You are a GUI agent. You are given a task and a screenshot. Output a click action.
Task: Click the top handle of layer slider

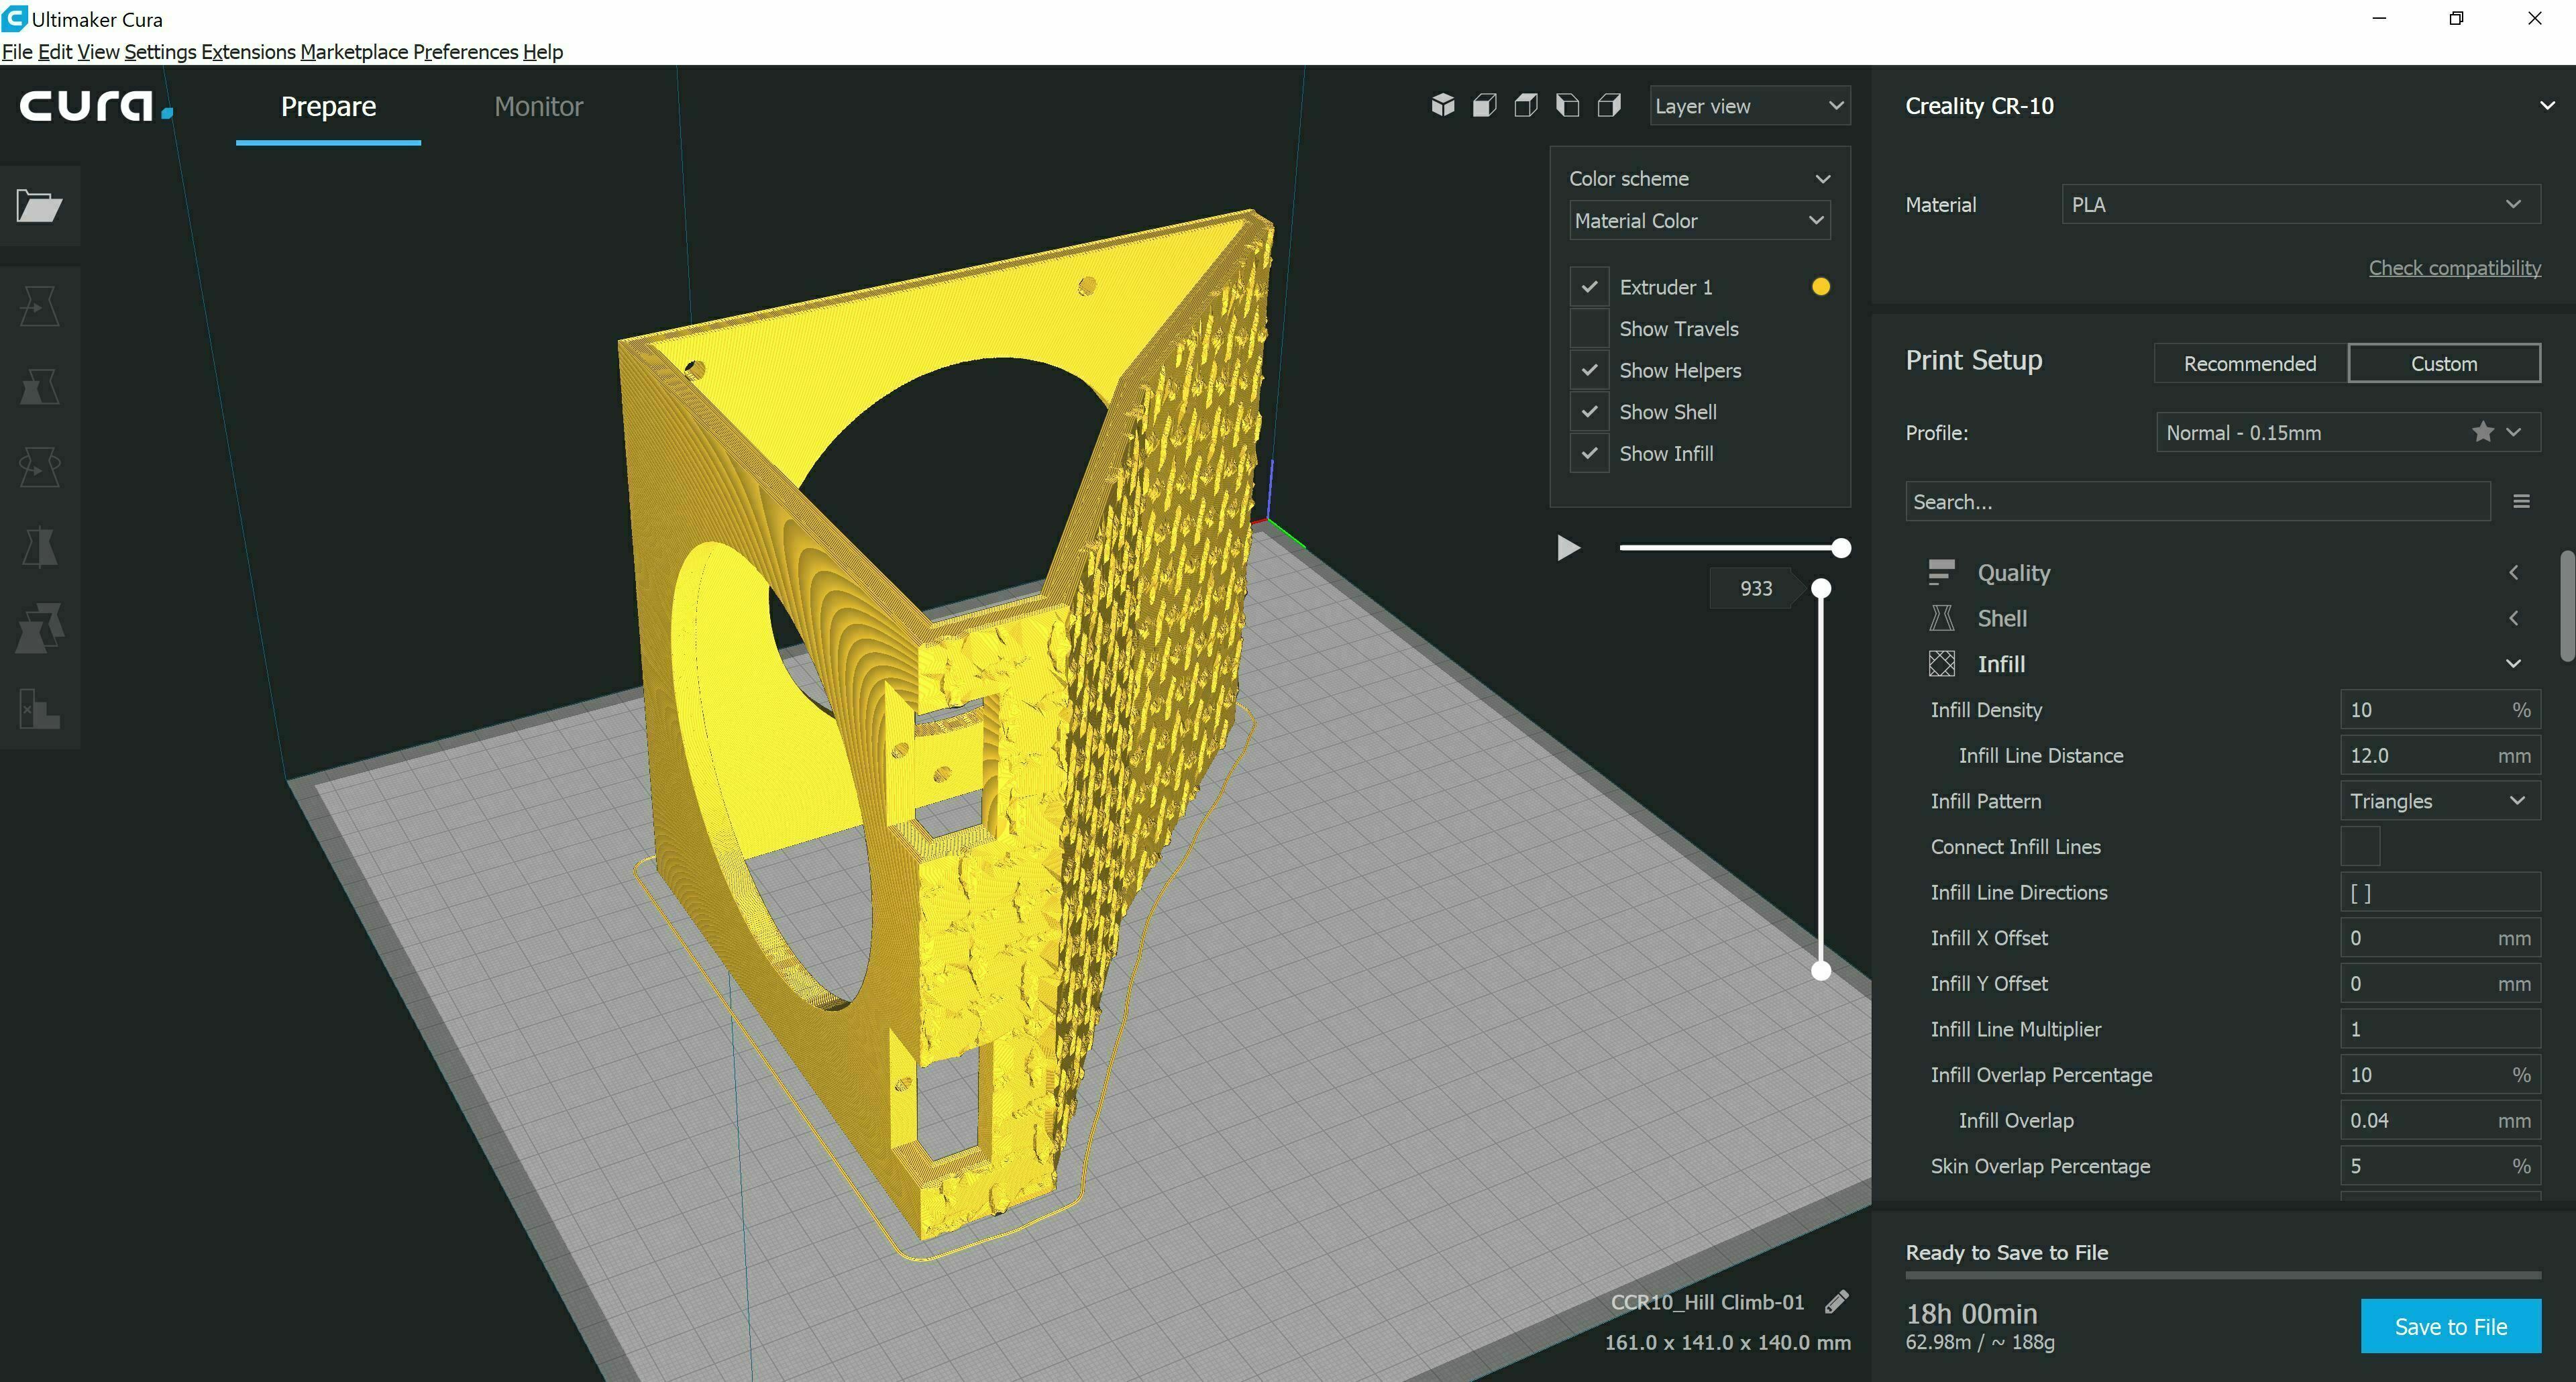coord(1821,589)
